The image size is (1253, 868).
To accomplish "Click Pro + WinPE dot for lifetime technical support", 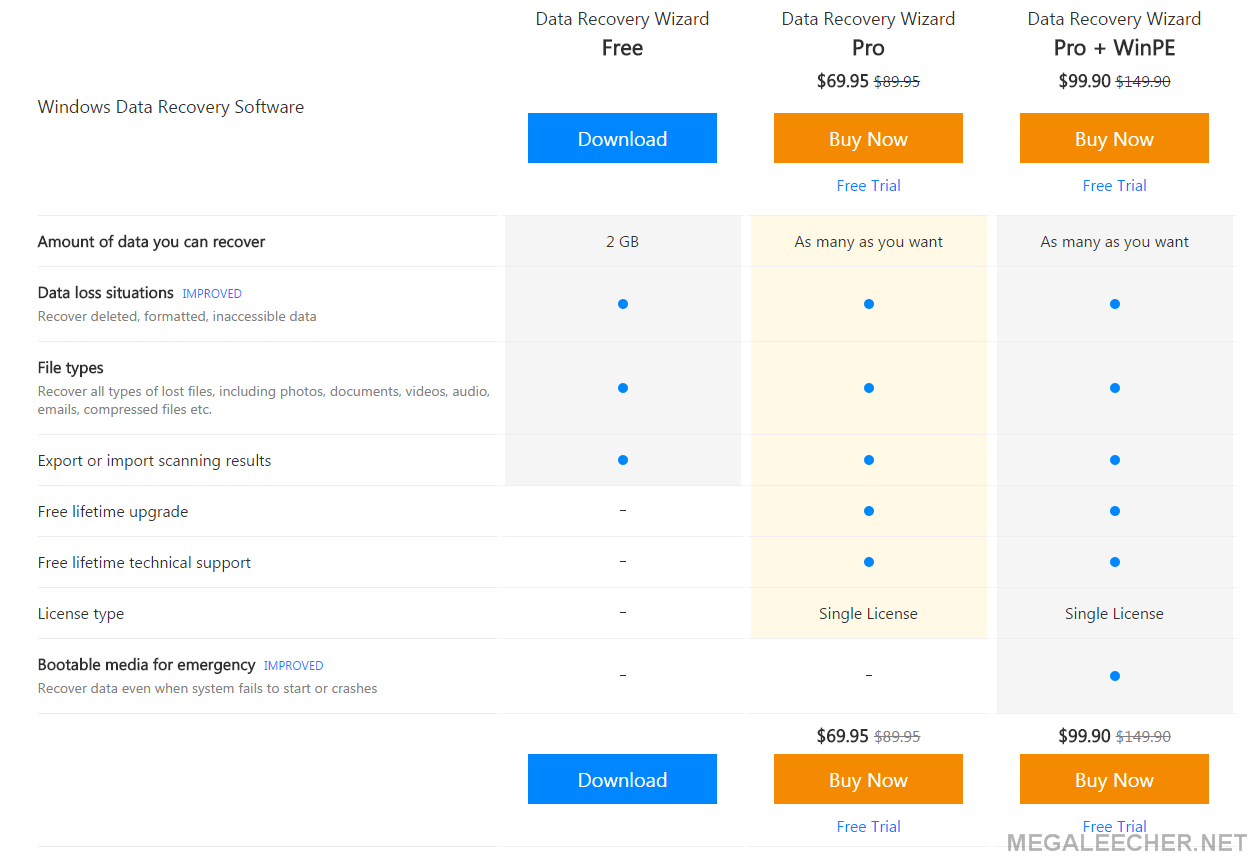I will pyautogui.click(x=1114, y=562).
